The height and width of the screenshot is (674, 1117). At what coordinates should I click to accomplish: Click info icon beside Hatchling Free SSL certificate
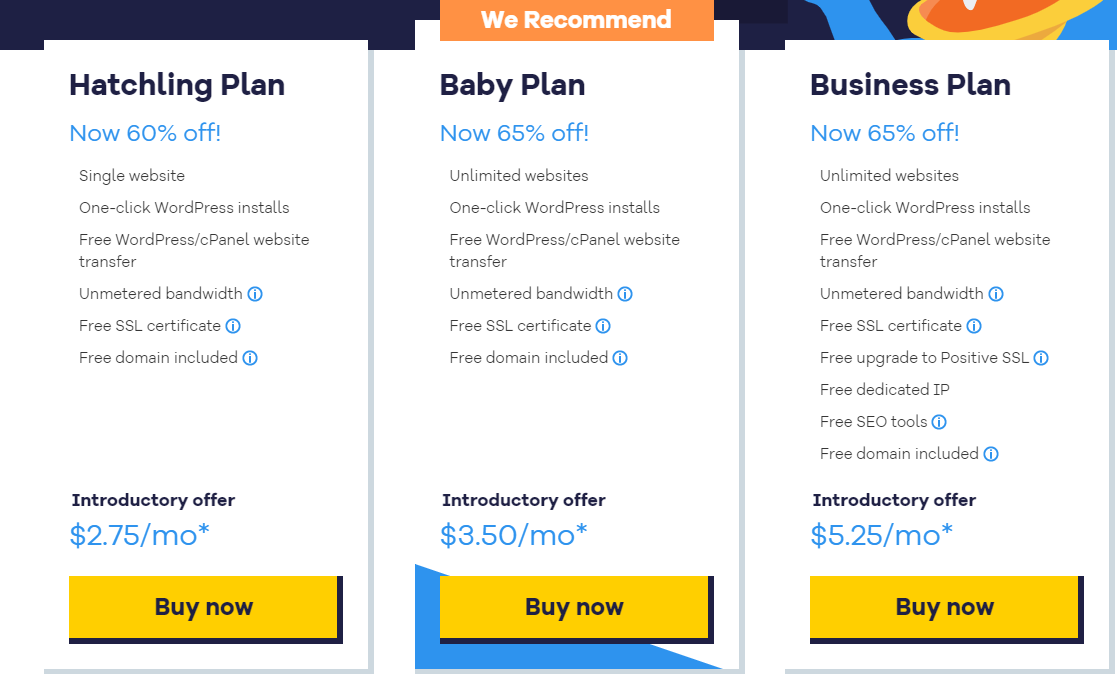click(233, 326)
